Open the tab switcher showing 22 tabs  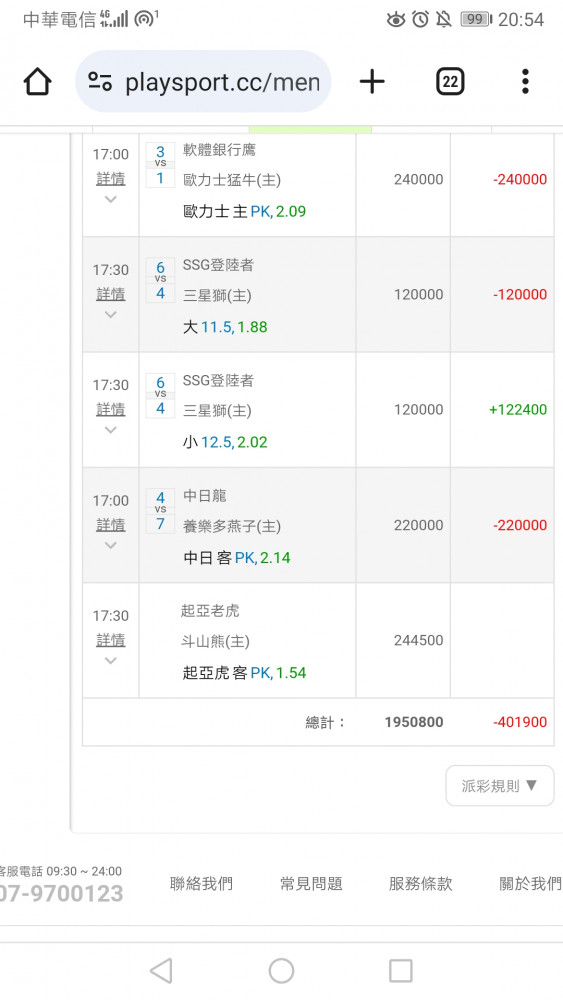pos(450,82)
